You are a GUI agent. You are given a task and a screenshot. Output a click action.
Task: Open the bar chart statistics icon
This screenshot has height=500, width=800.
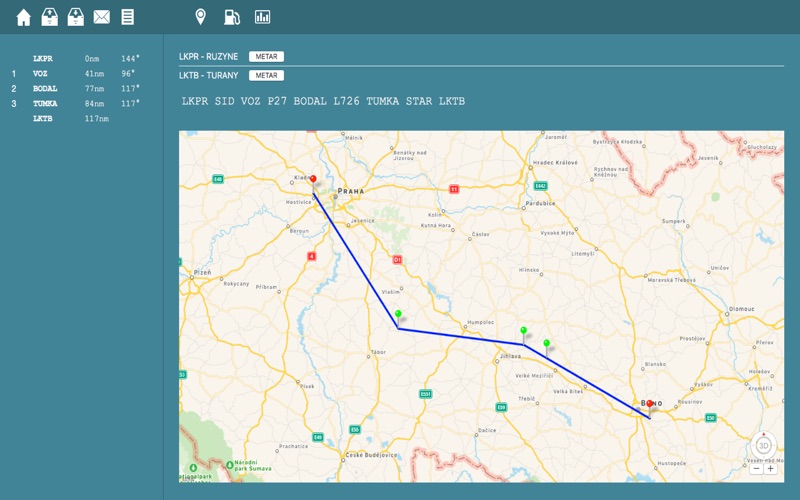262,17
